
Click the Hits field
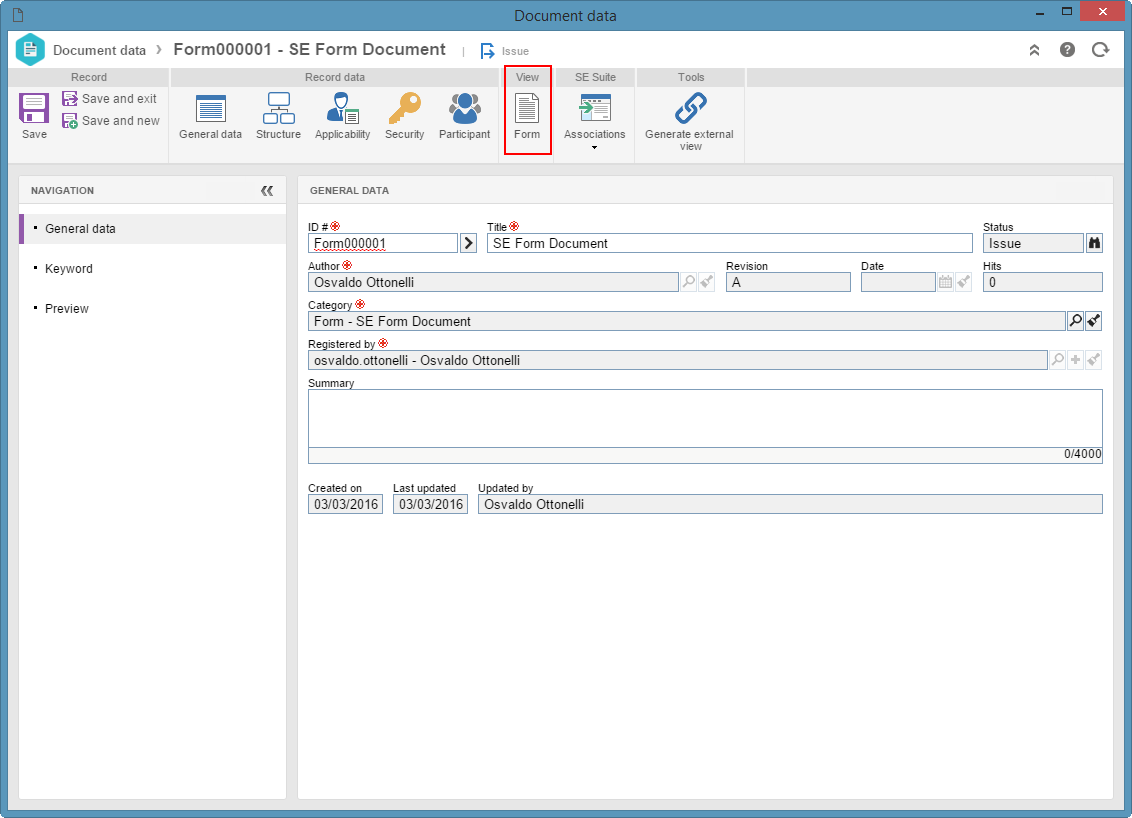tap(1042, 282)
